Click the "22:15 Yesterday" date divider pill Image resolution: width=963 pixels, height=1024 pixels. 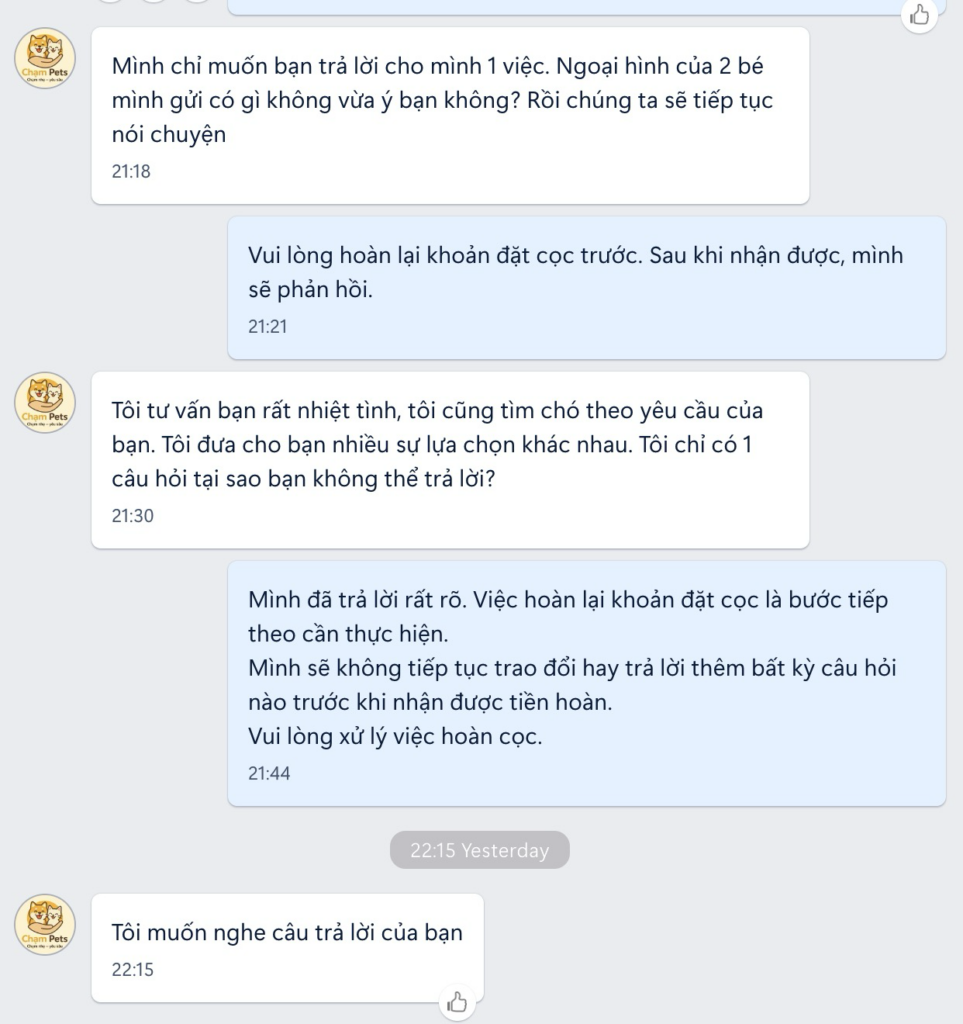point(479,850)
